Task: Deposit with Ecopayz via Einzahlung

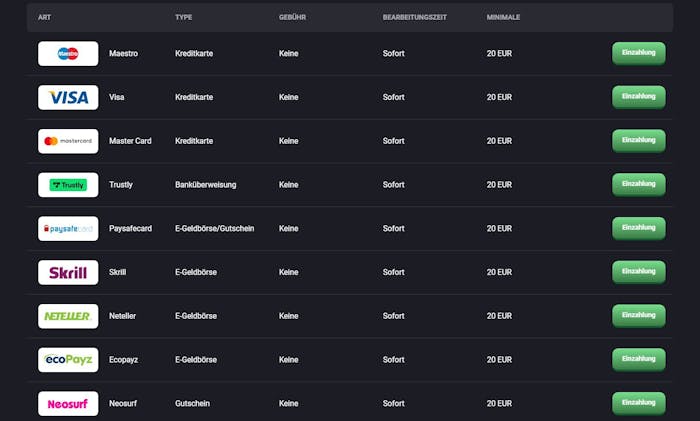Action: click(638, 359)
